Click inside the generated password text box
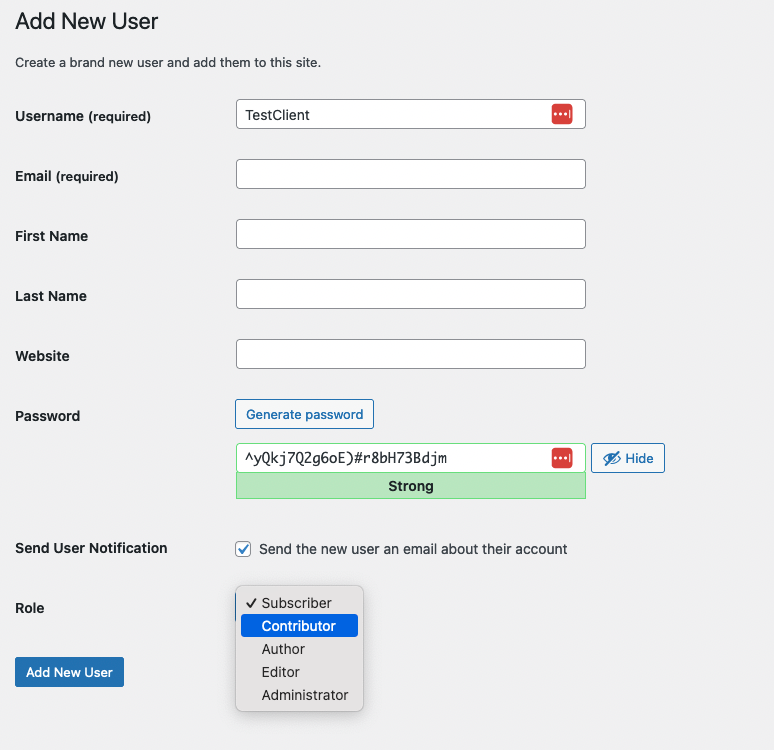Screen dimensions: 774x750 click(x=411, y=458)
